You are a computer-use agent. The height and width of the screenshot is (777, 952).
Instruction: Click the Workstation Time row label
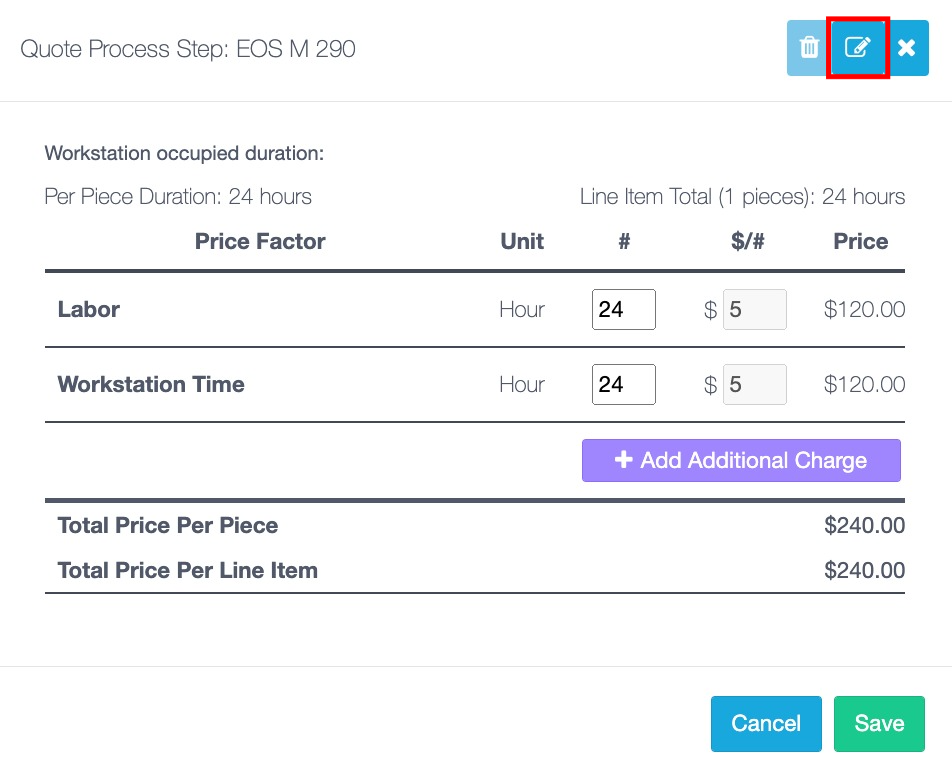[151, 385]
